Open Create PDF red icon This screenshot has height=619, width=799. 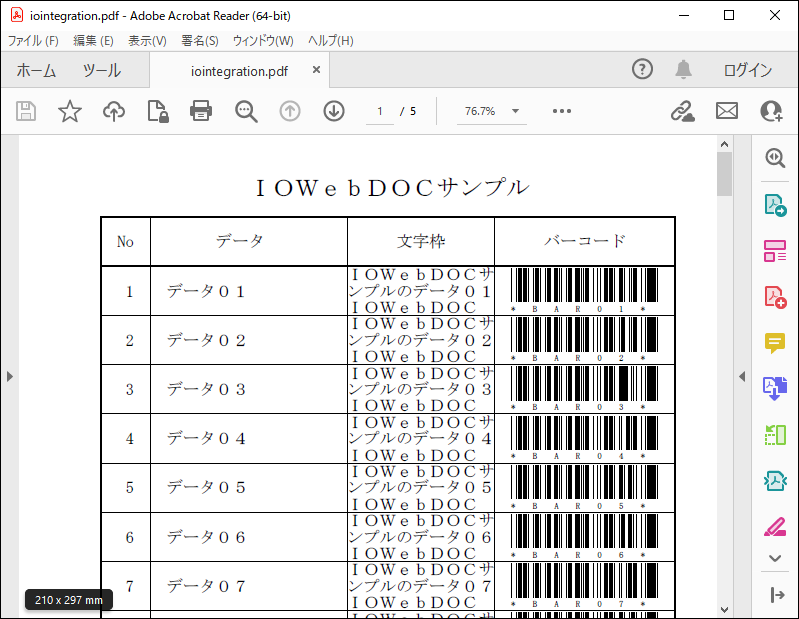coord(775,297)
